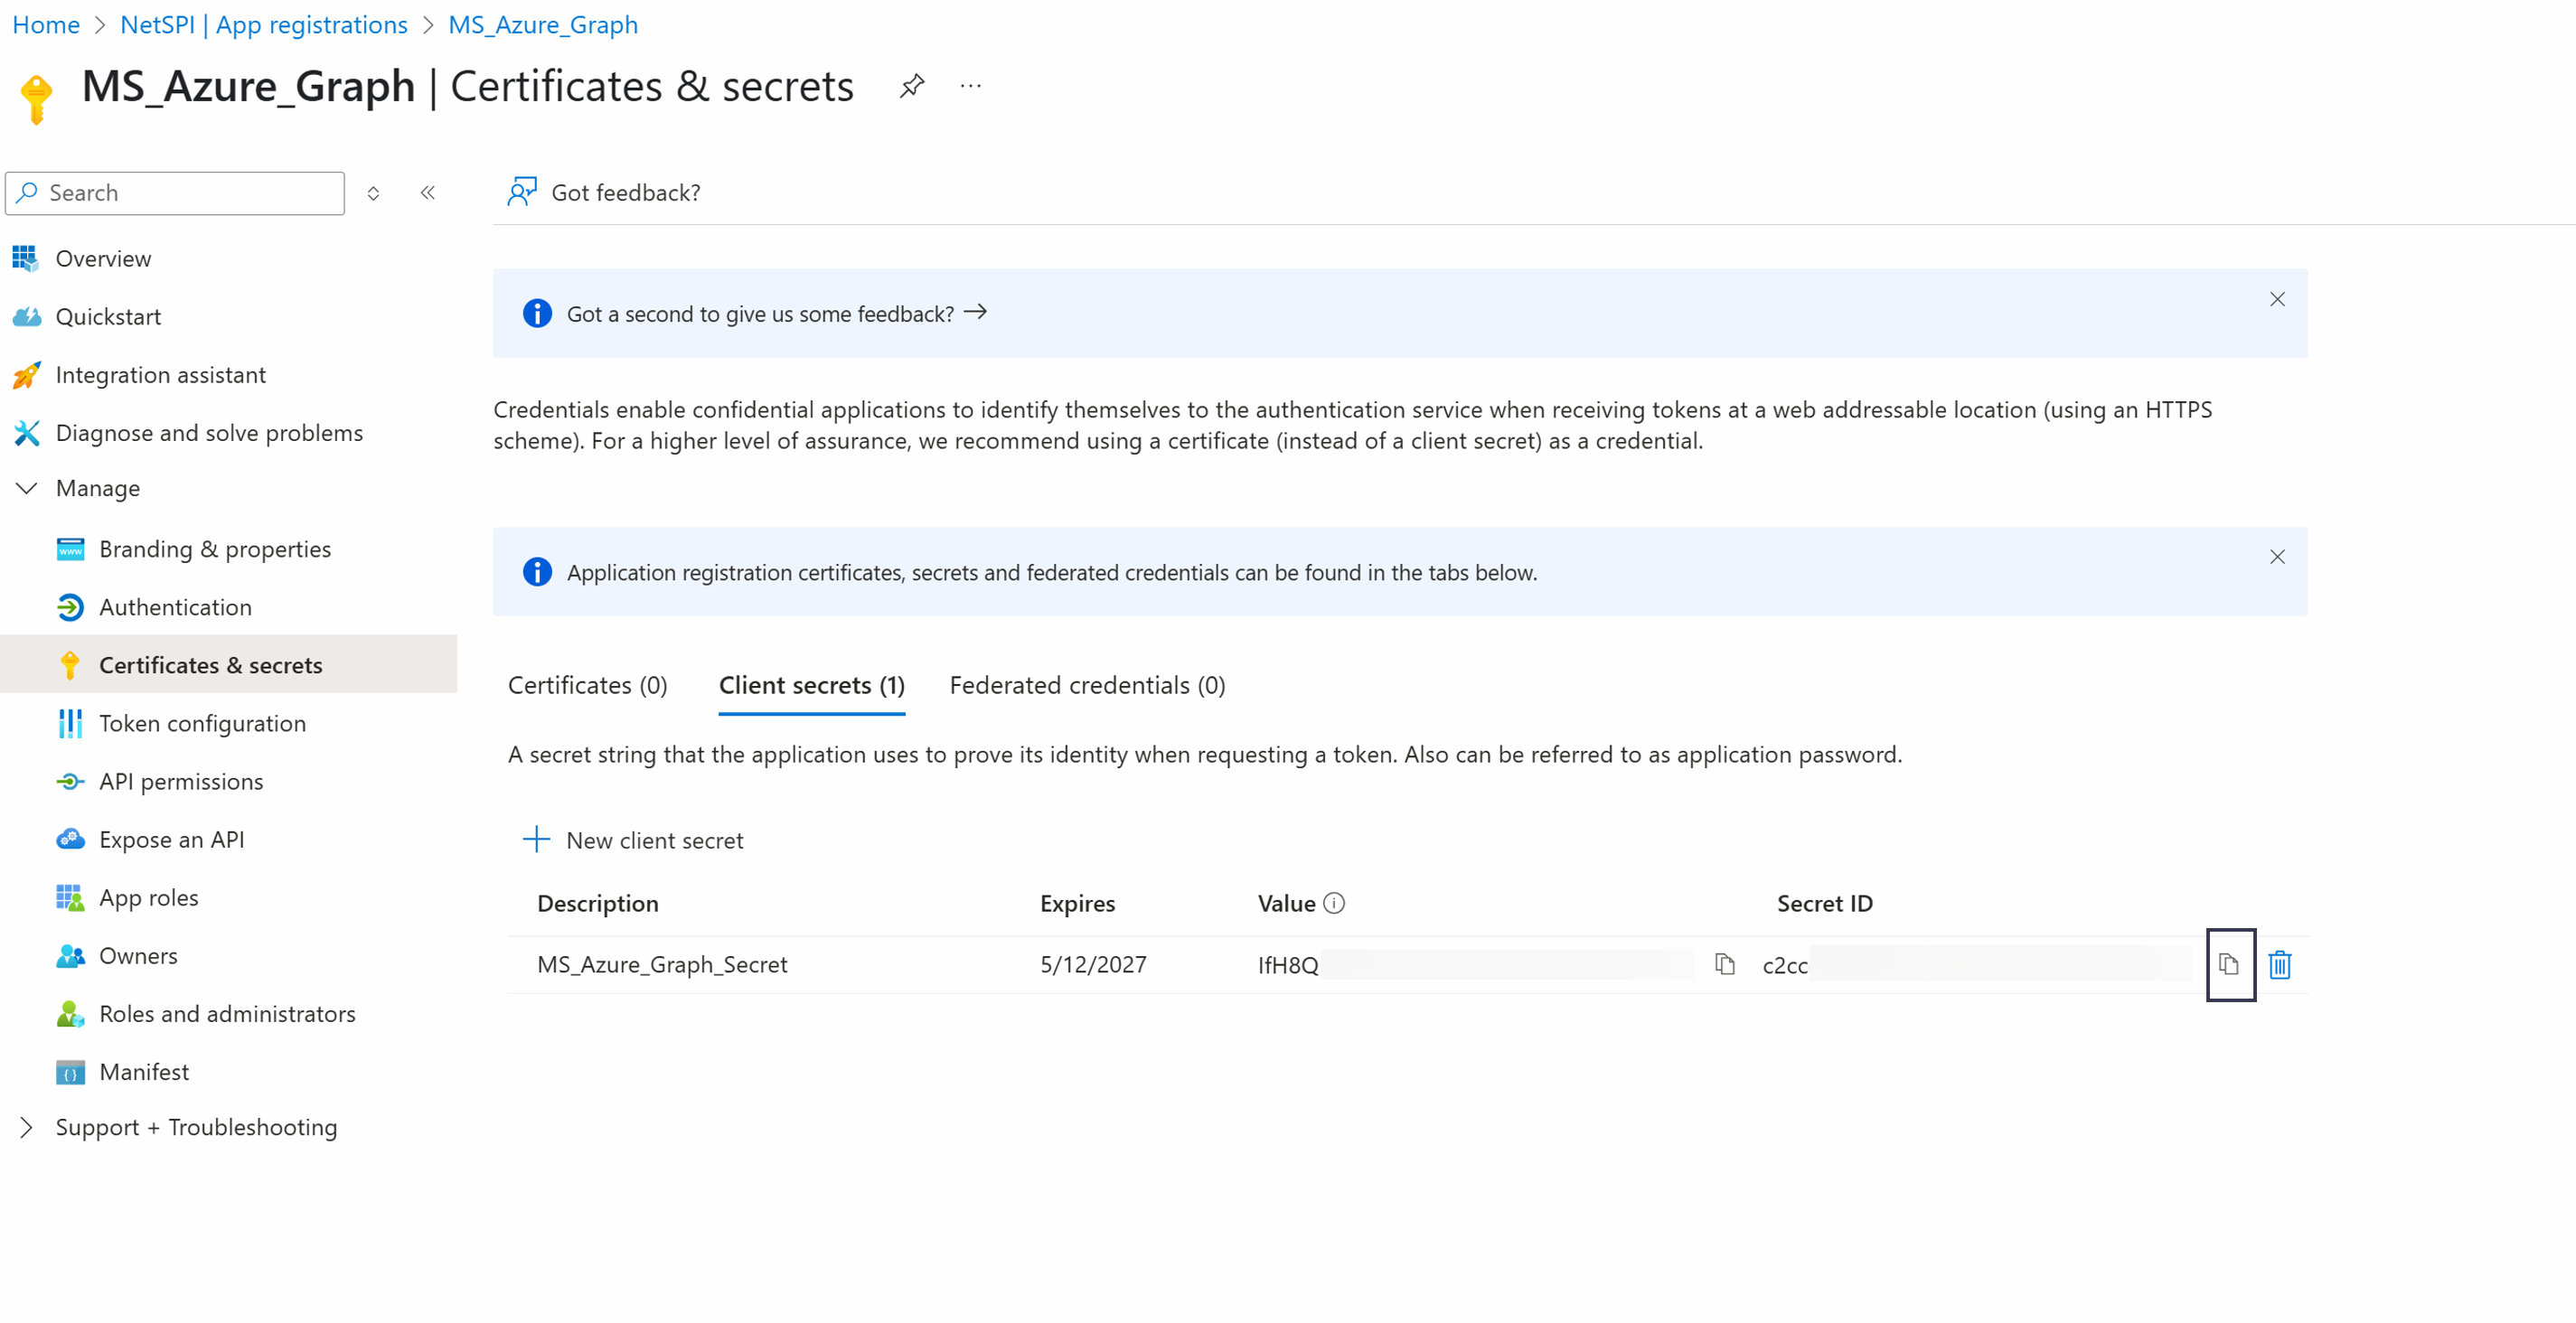Collapse the sidebar with double chevron

(x=428, y=192)
